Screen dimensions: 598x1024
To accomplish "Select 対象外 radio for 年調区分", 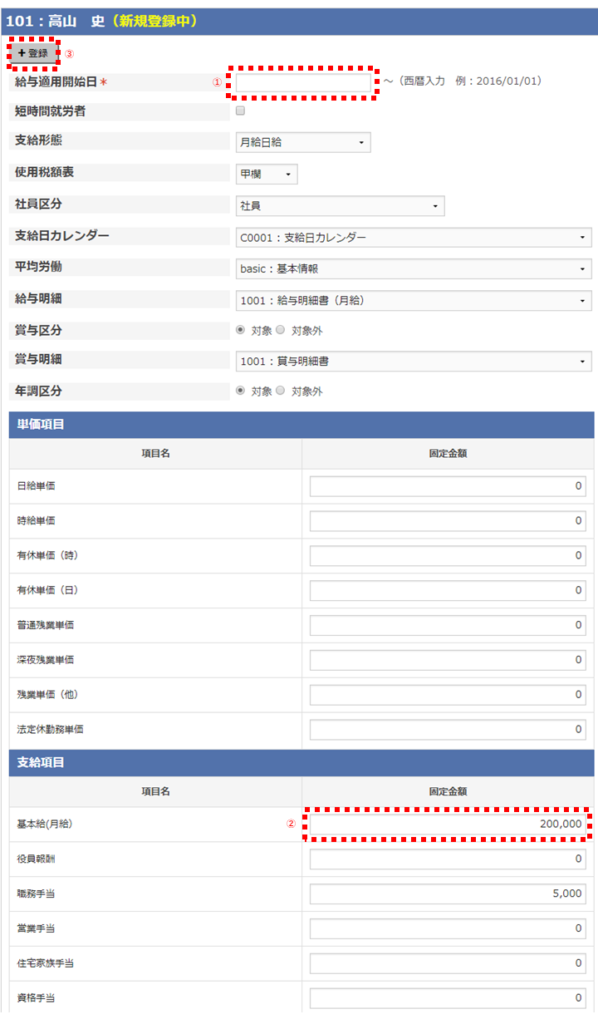I will [280, 391].
